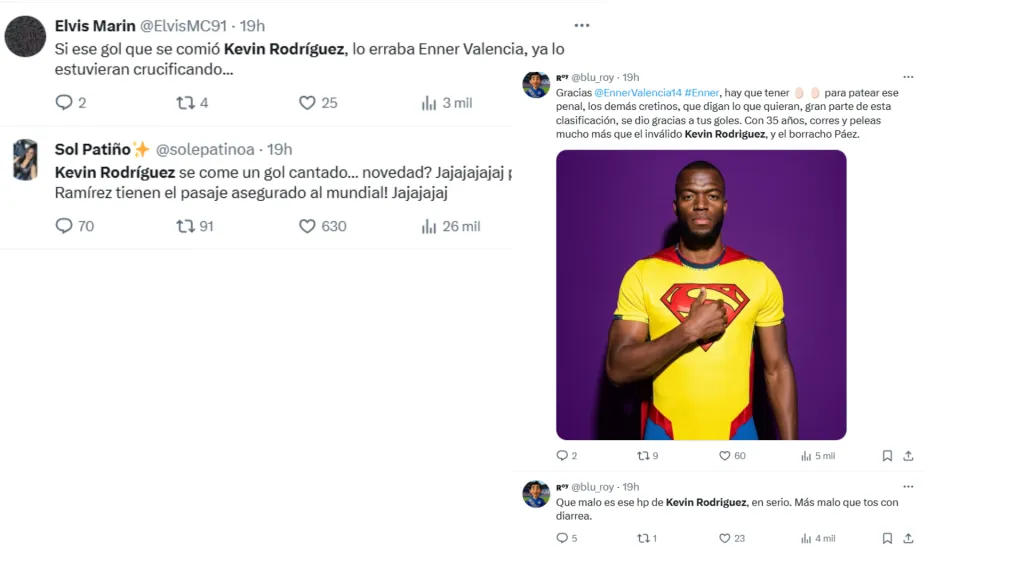
Task: Open Sol Patiño's profile via her display name
Action: click(94, 149)
